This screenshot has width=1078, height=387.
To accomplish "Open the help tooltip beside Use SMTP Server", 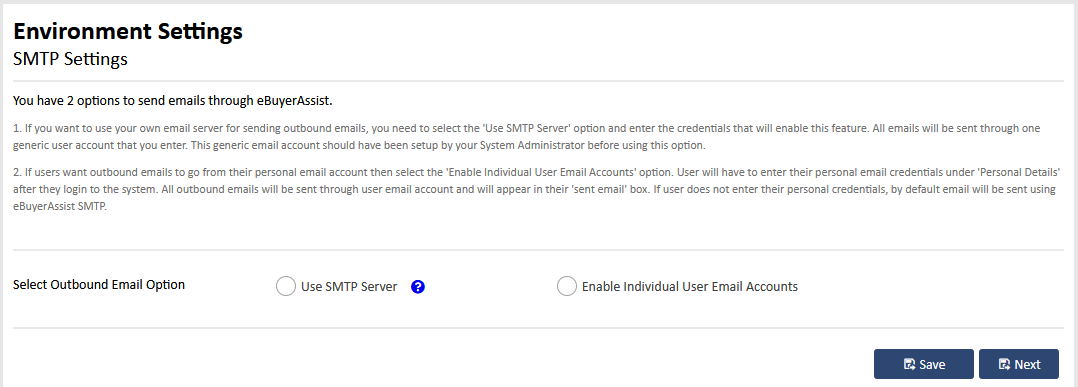I will [x=417, y=287].
